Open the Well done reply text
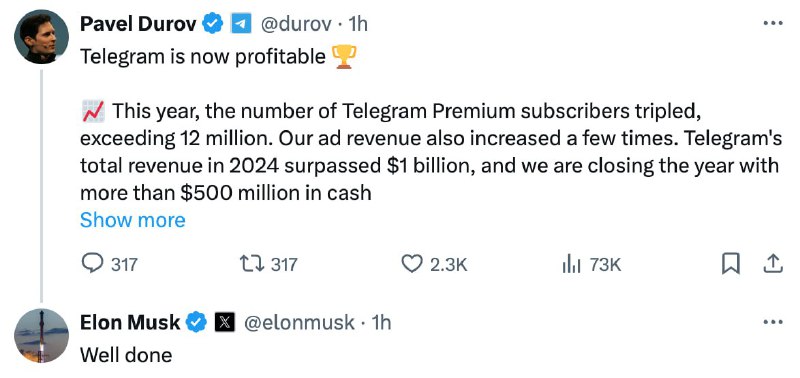 point(126,355)
